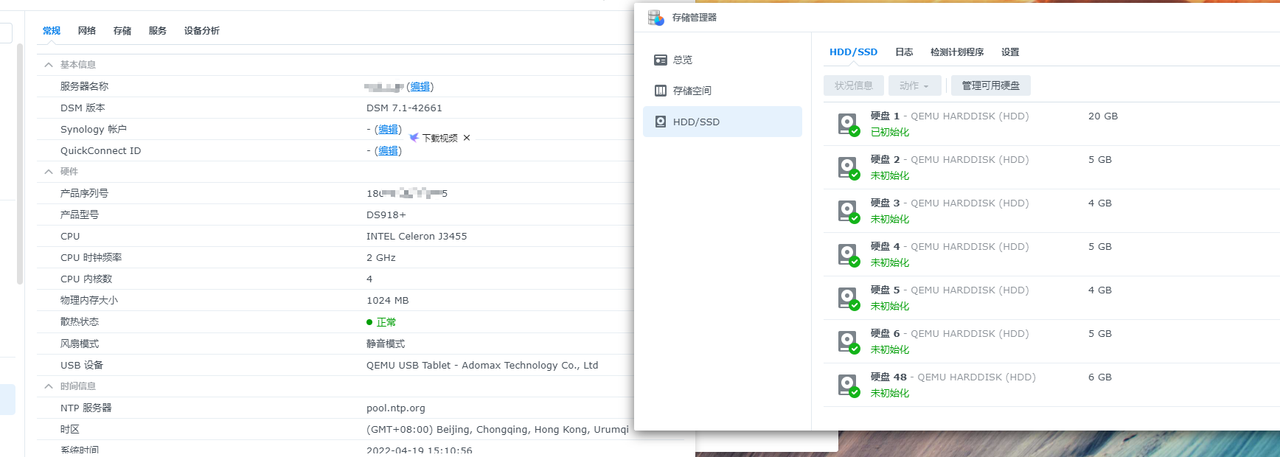Viewport: 1280px width, 457px height.
Task: Click the disk icon for 硬盘 4
Action: pyautogui.click(x=848, y=255)
